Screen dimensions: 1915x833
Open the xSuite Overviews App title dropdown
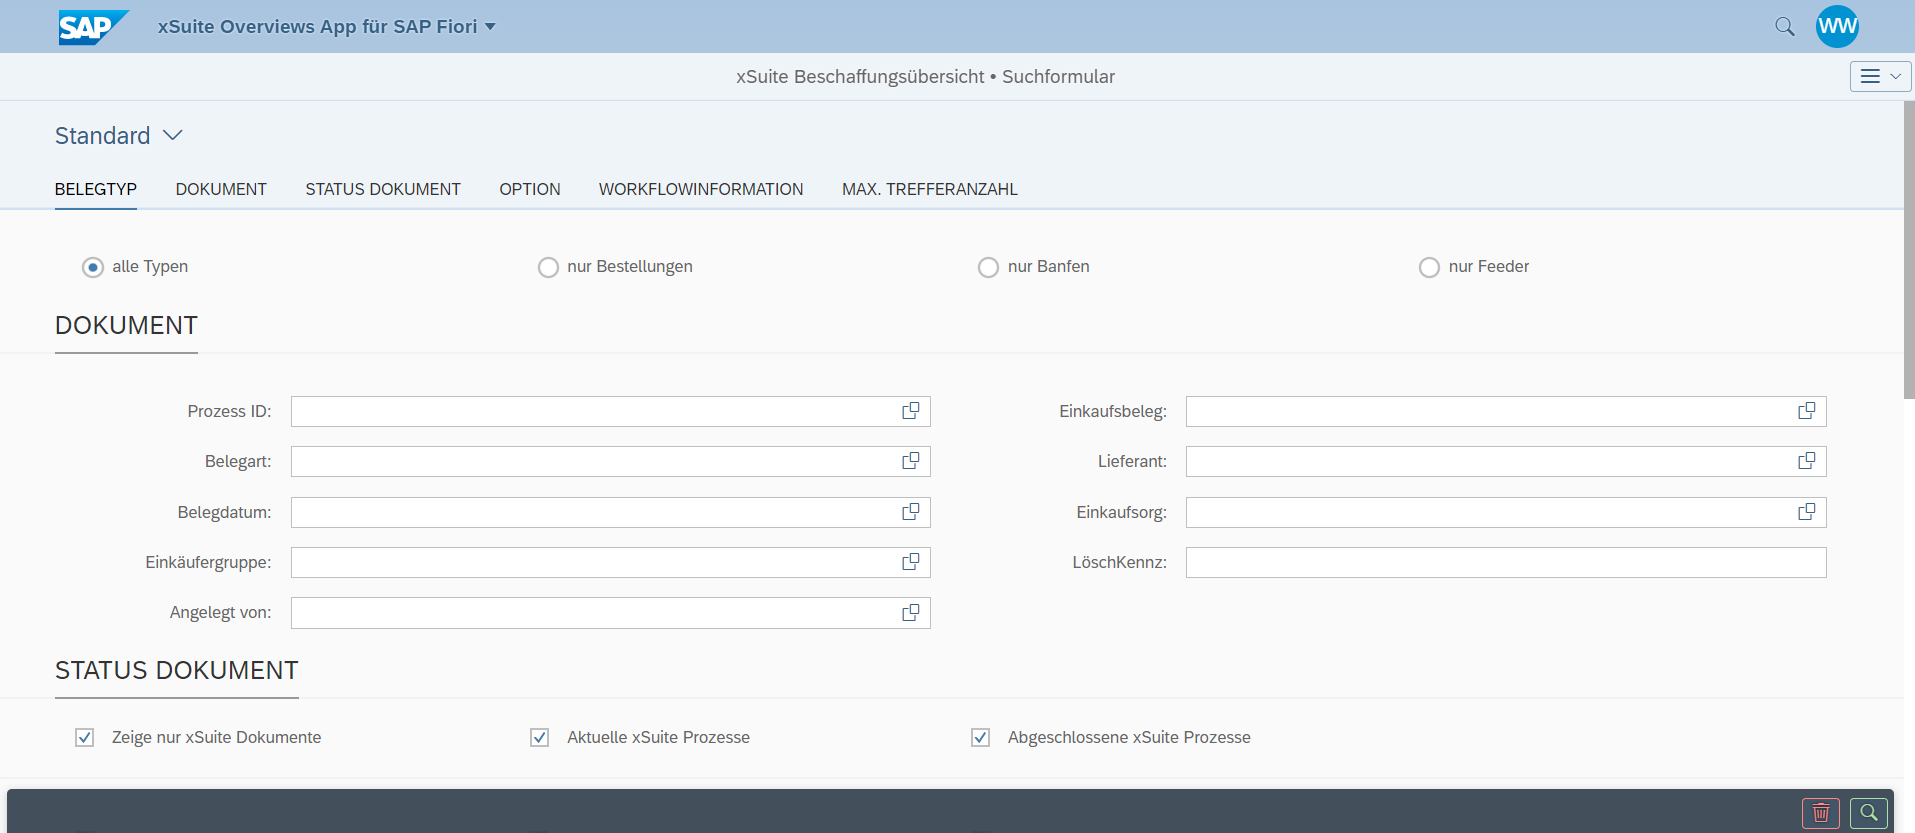click(490, 27)
